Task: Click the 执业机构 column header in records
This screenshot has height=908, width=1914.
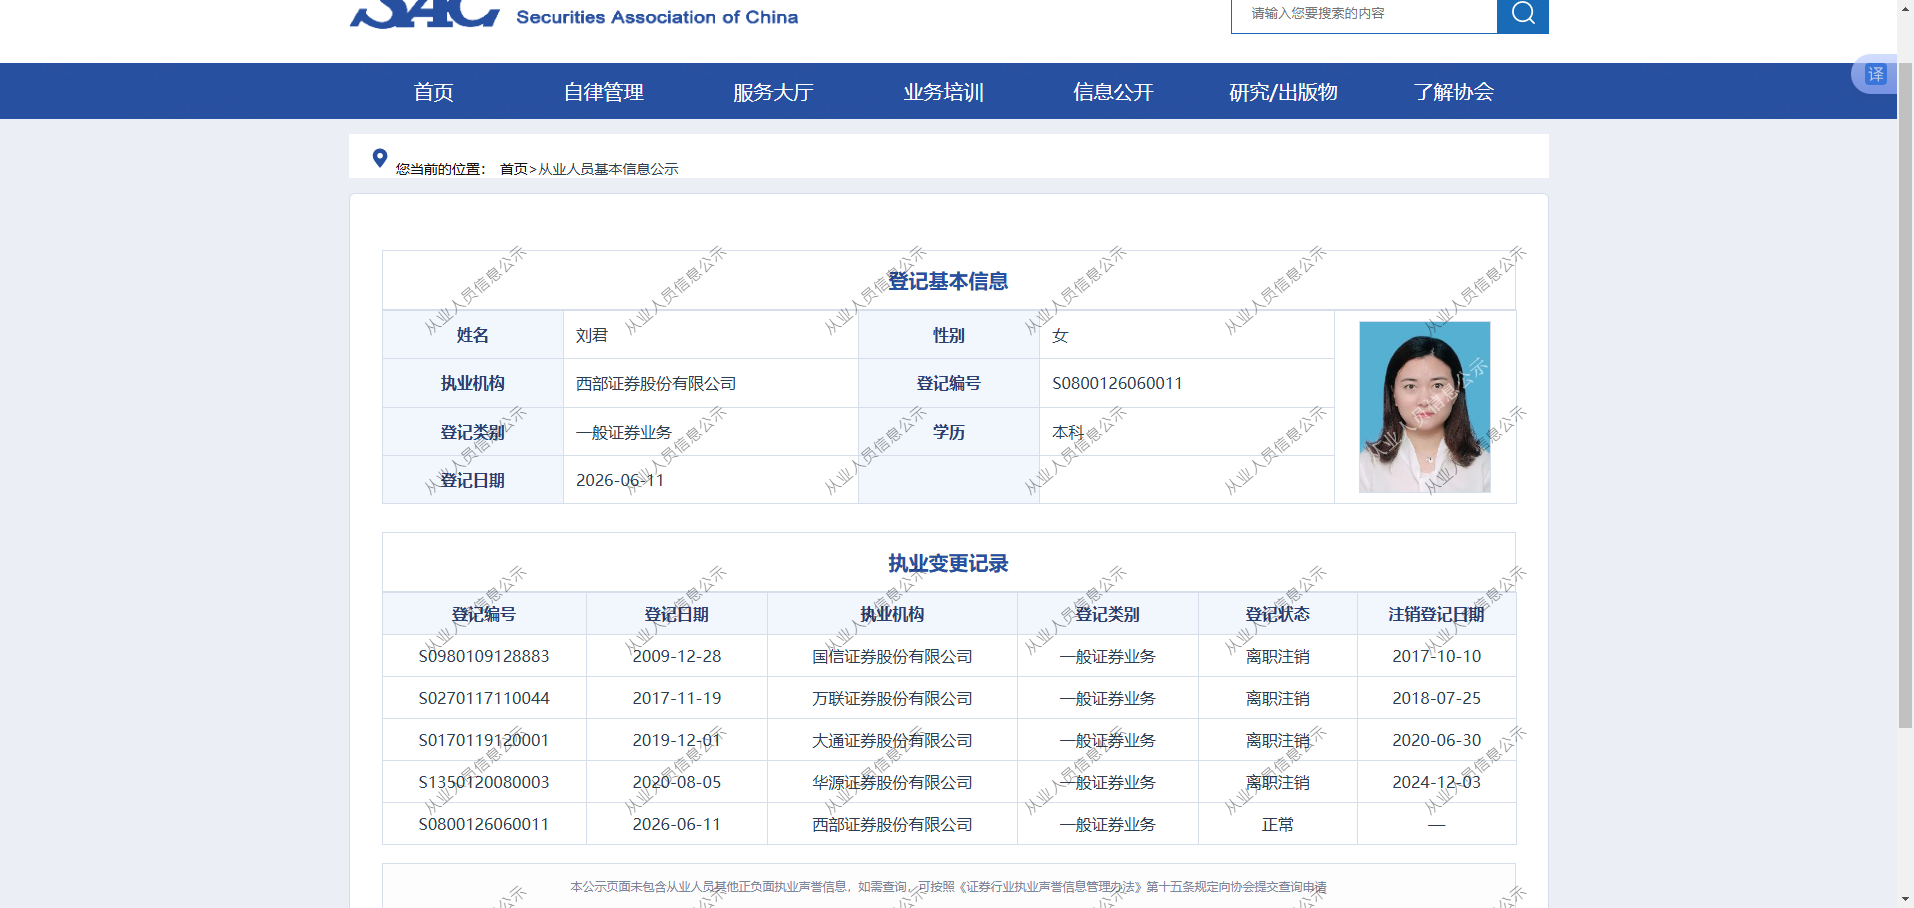Action: coord(892,614)
